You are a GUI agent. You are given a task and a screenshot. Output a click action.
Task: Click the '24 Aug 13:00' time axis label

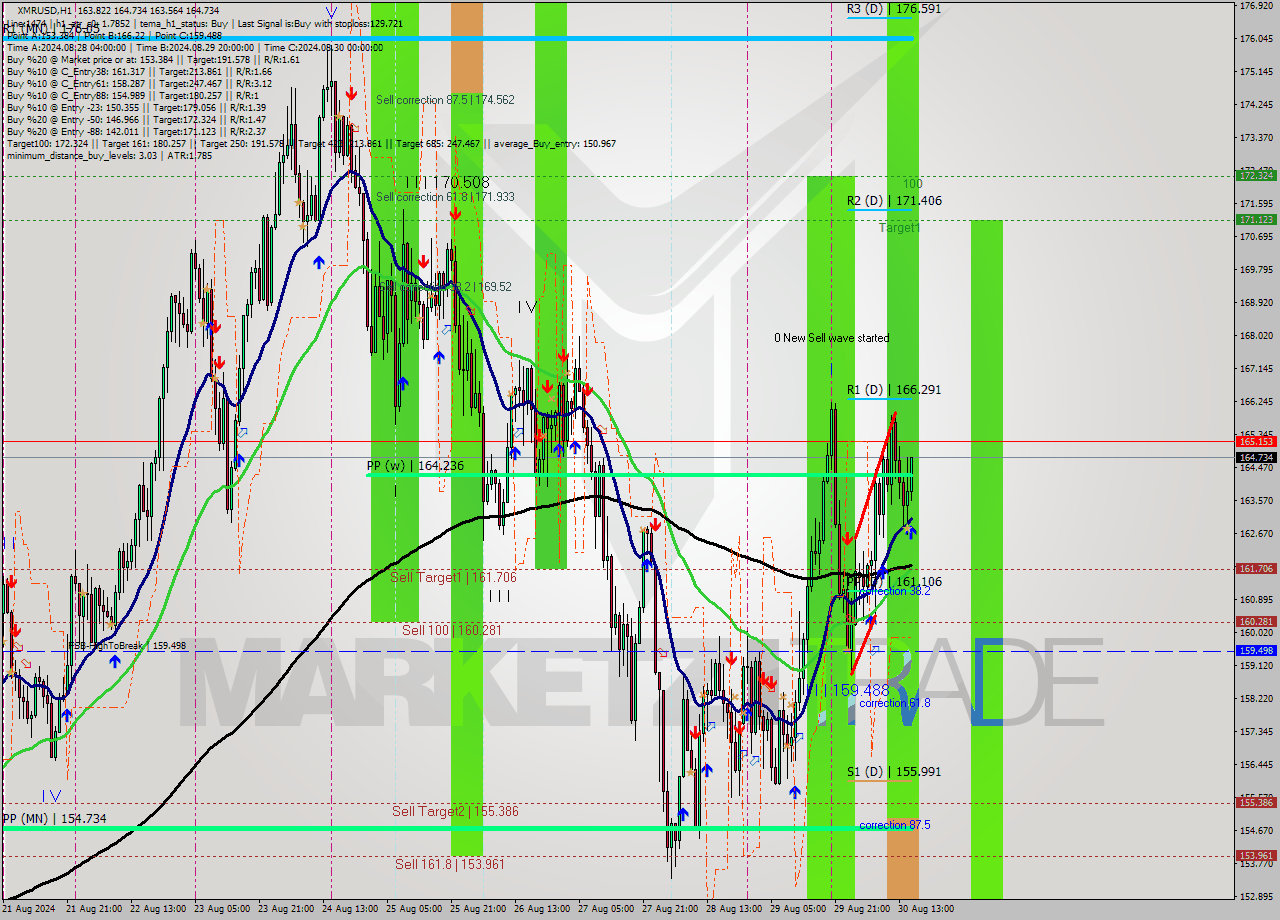(352, 909)
